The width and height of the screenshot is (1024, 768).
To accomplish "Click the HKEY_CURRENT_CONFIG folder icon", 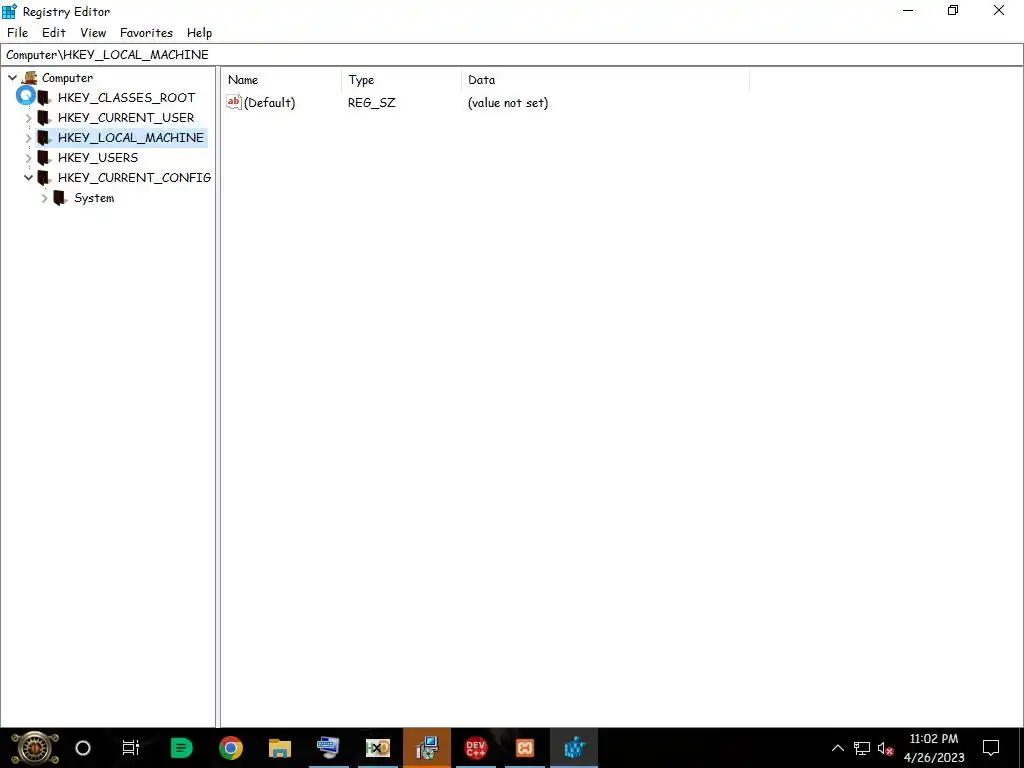I will tap(44, 178).
